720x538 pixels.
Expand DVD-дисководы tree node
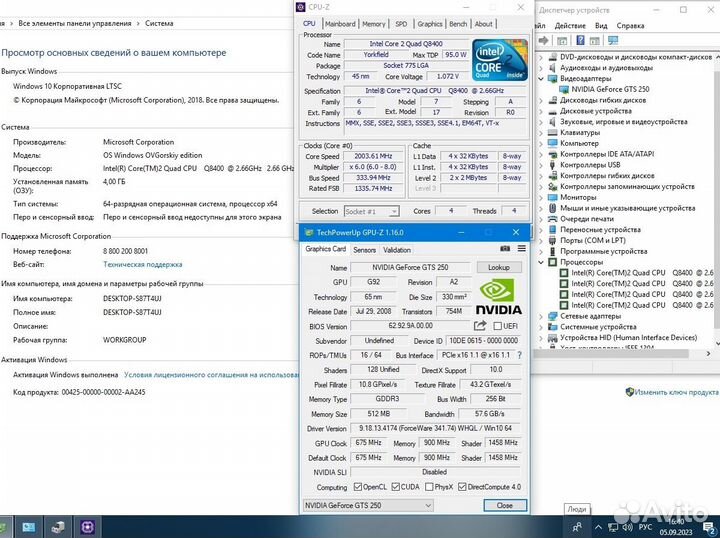click(541, 57)
